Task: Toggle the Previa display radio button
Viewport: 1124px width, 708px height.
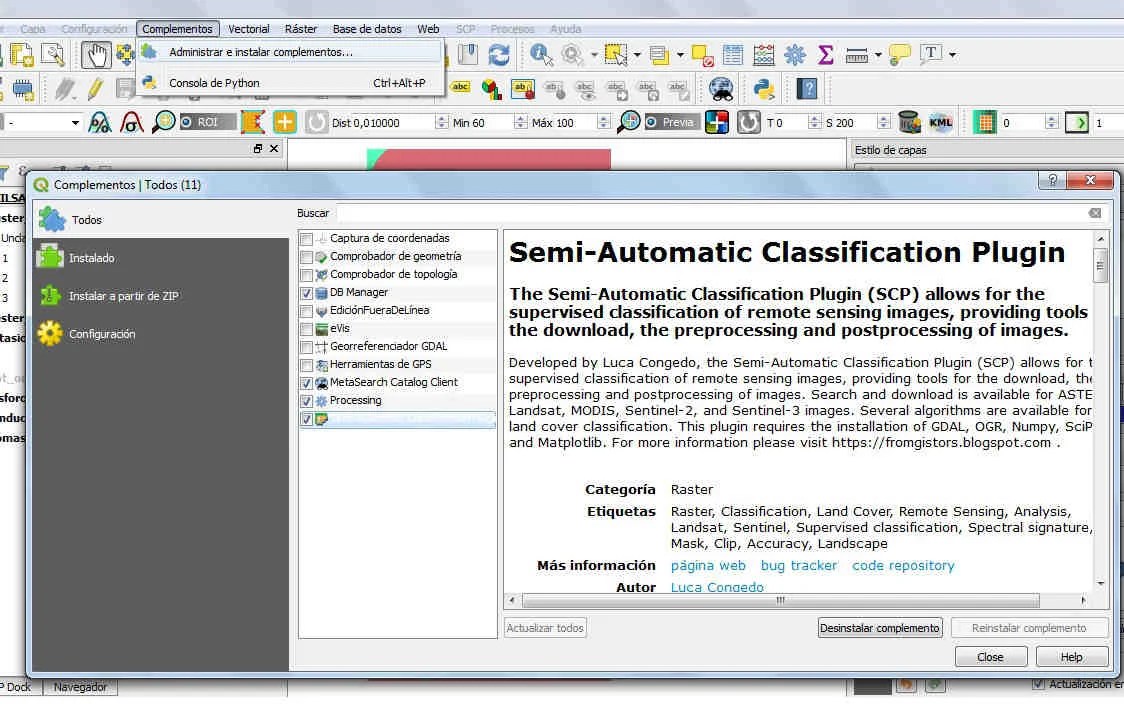Action: click(652, 123)
